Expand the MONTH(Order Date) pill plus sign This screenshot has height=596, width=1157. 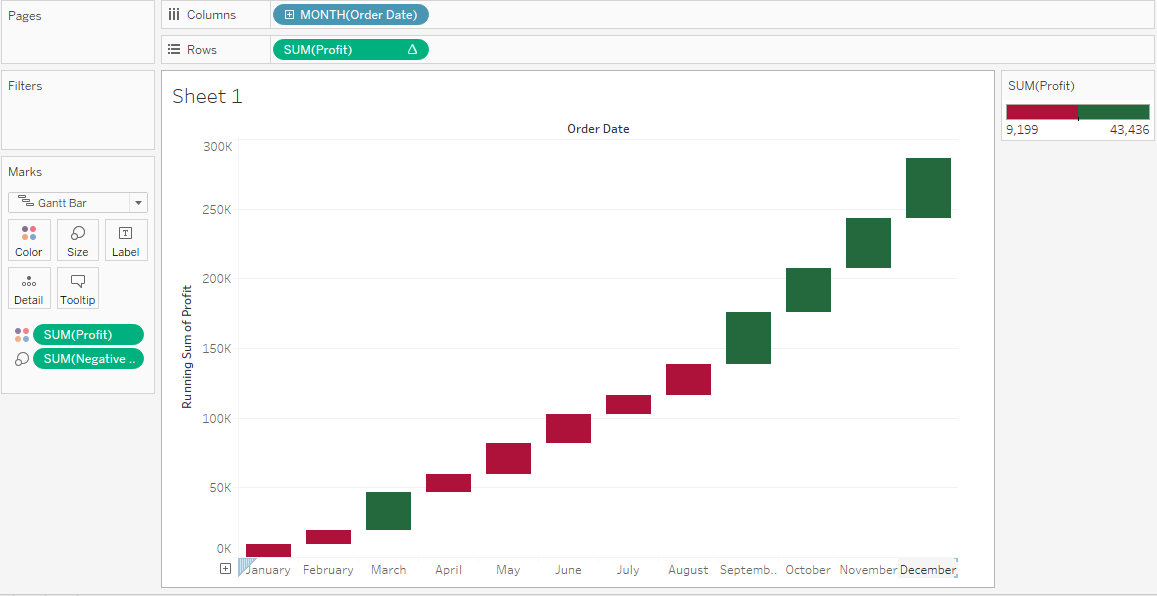[x=289, y=15]
